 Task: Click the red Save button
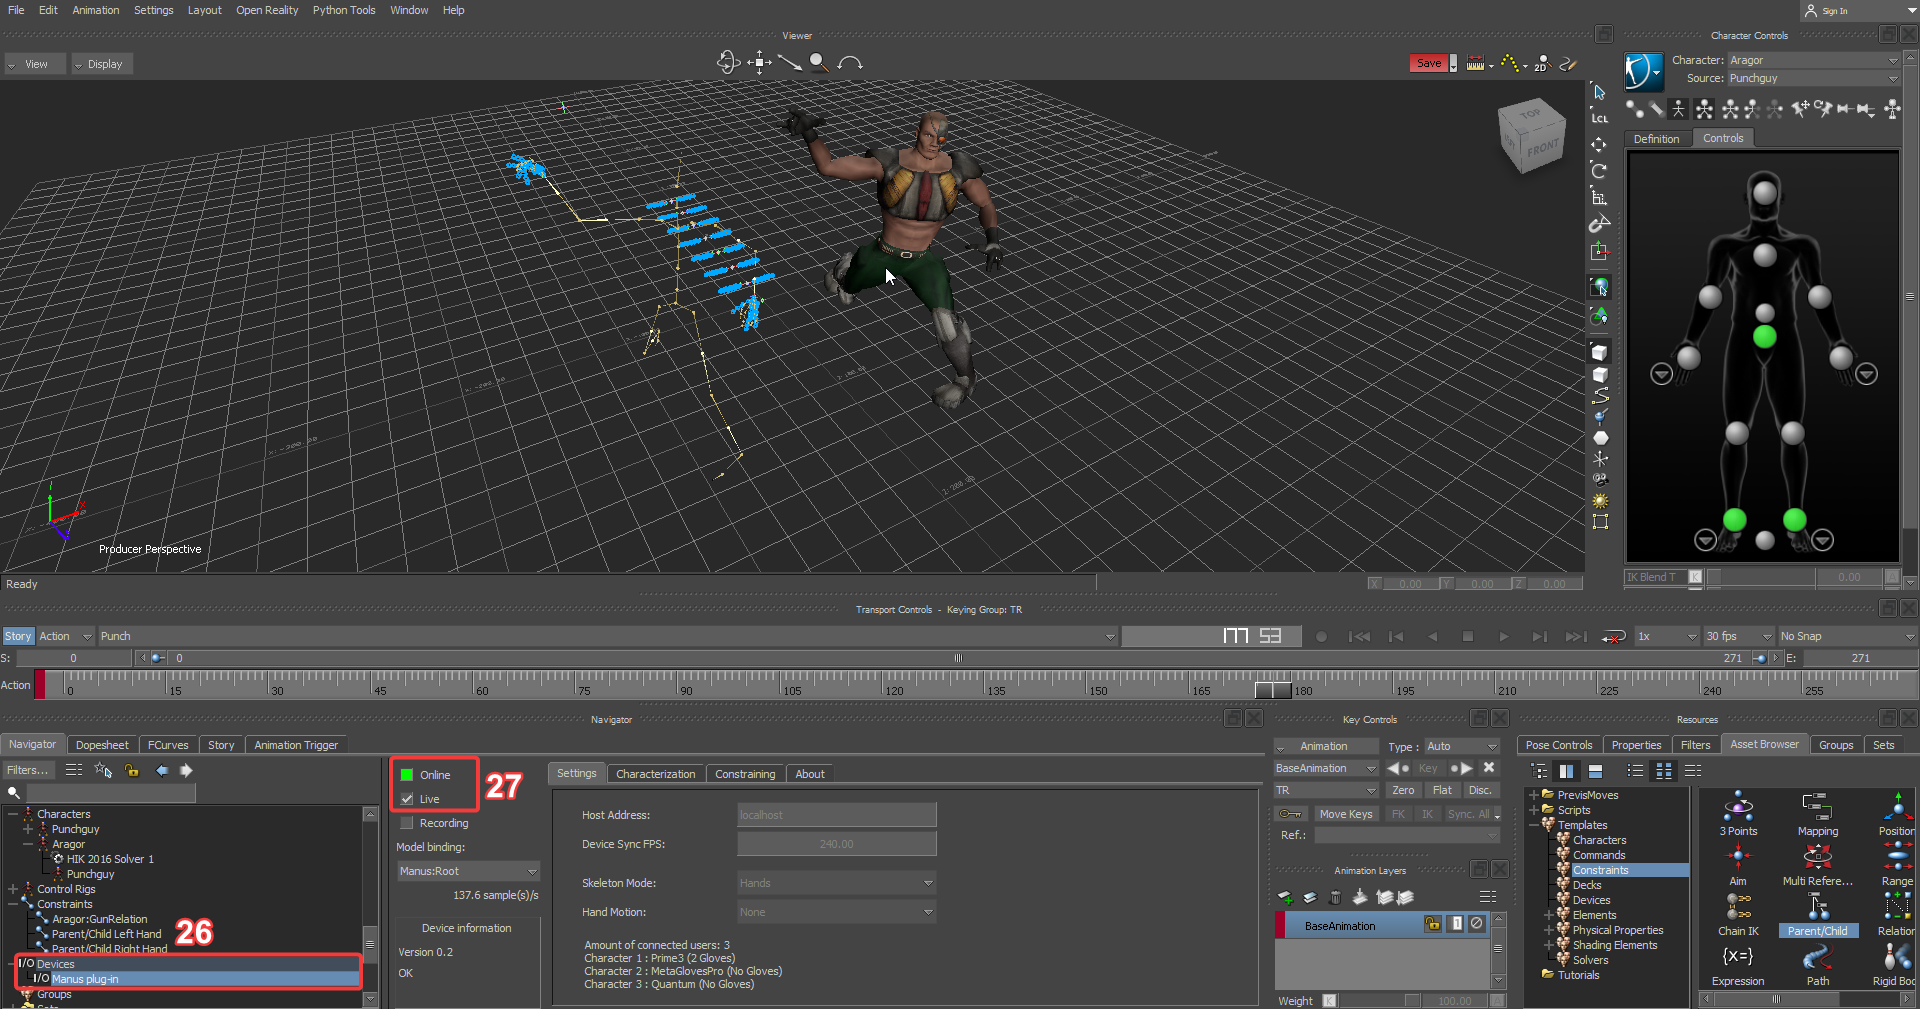point(1429,63)
